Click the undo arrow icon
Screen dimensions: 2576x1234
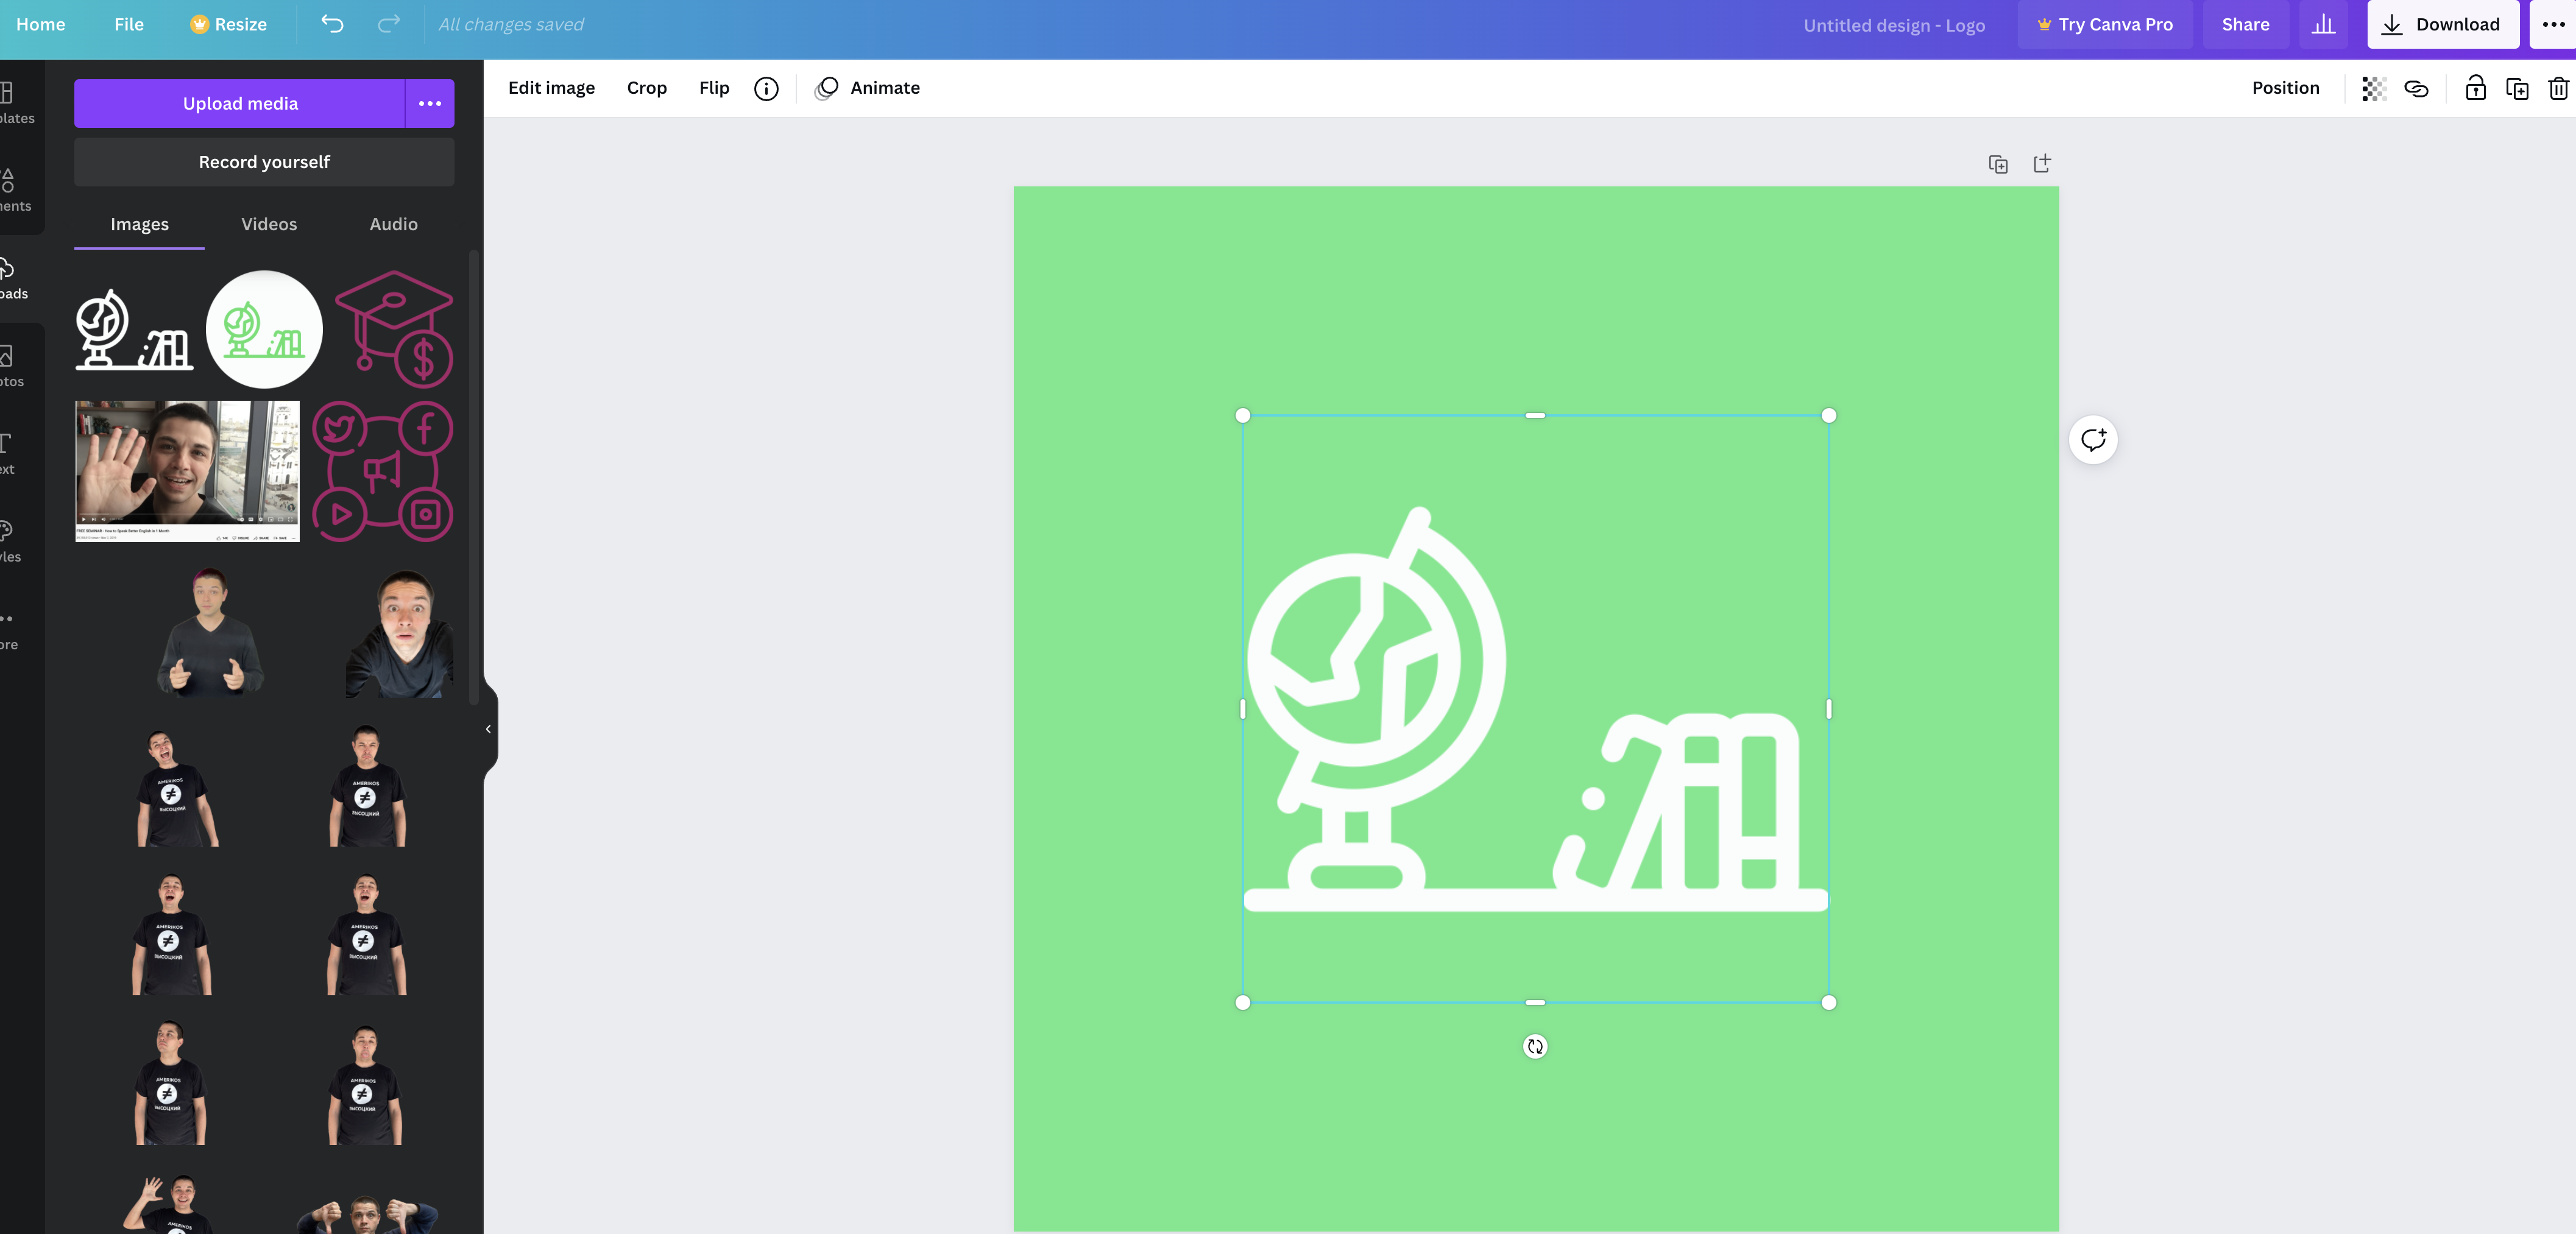click(x=332, y=24)
